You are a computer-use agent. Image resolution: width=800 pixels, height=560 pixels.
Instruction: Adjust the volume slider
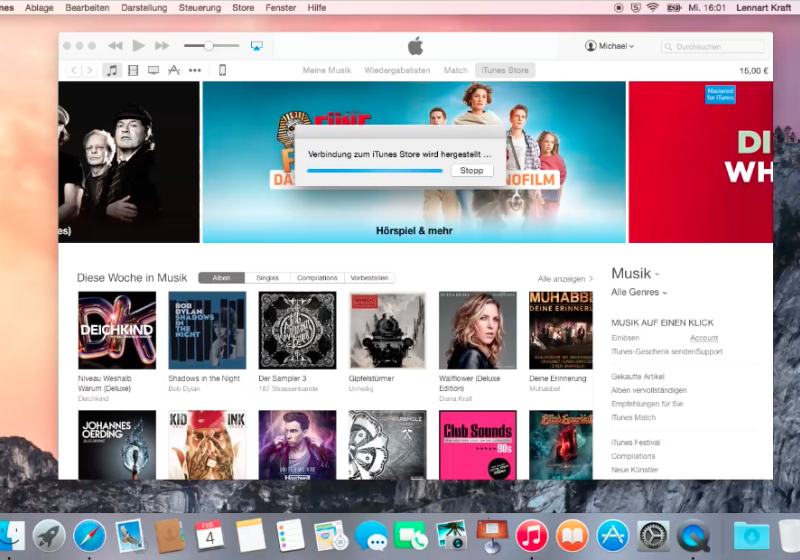(209, 46)
